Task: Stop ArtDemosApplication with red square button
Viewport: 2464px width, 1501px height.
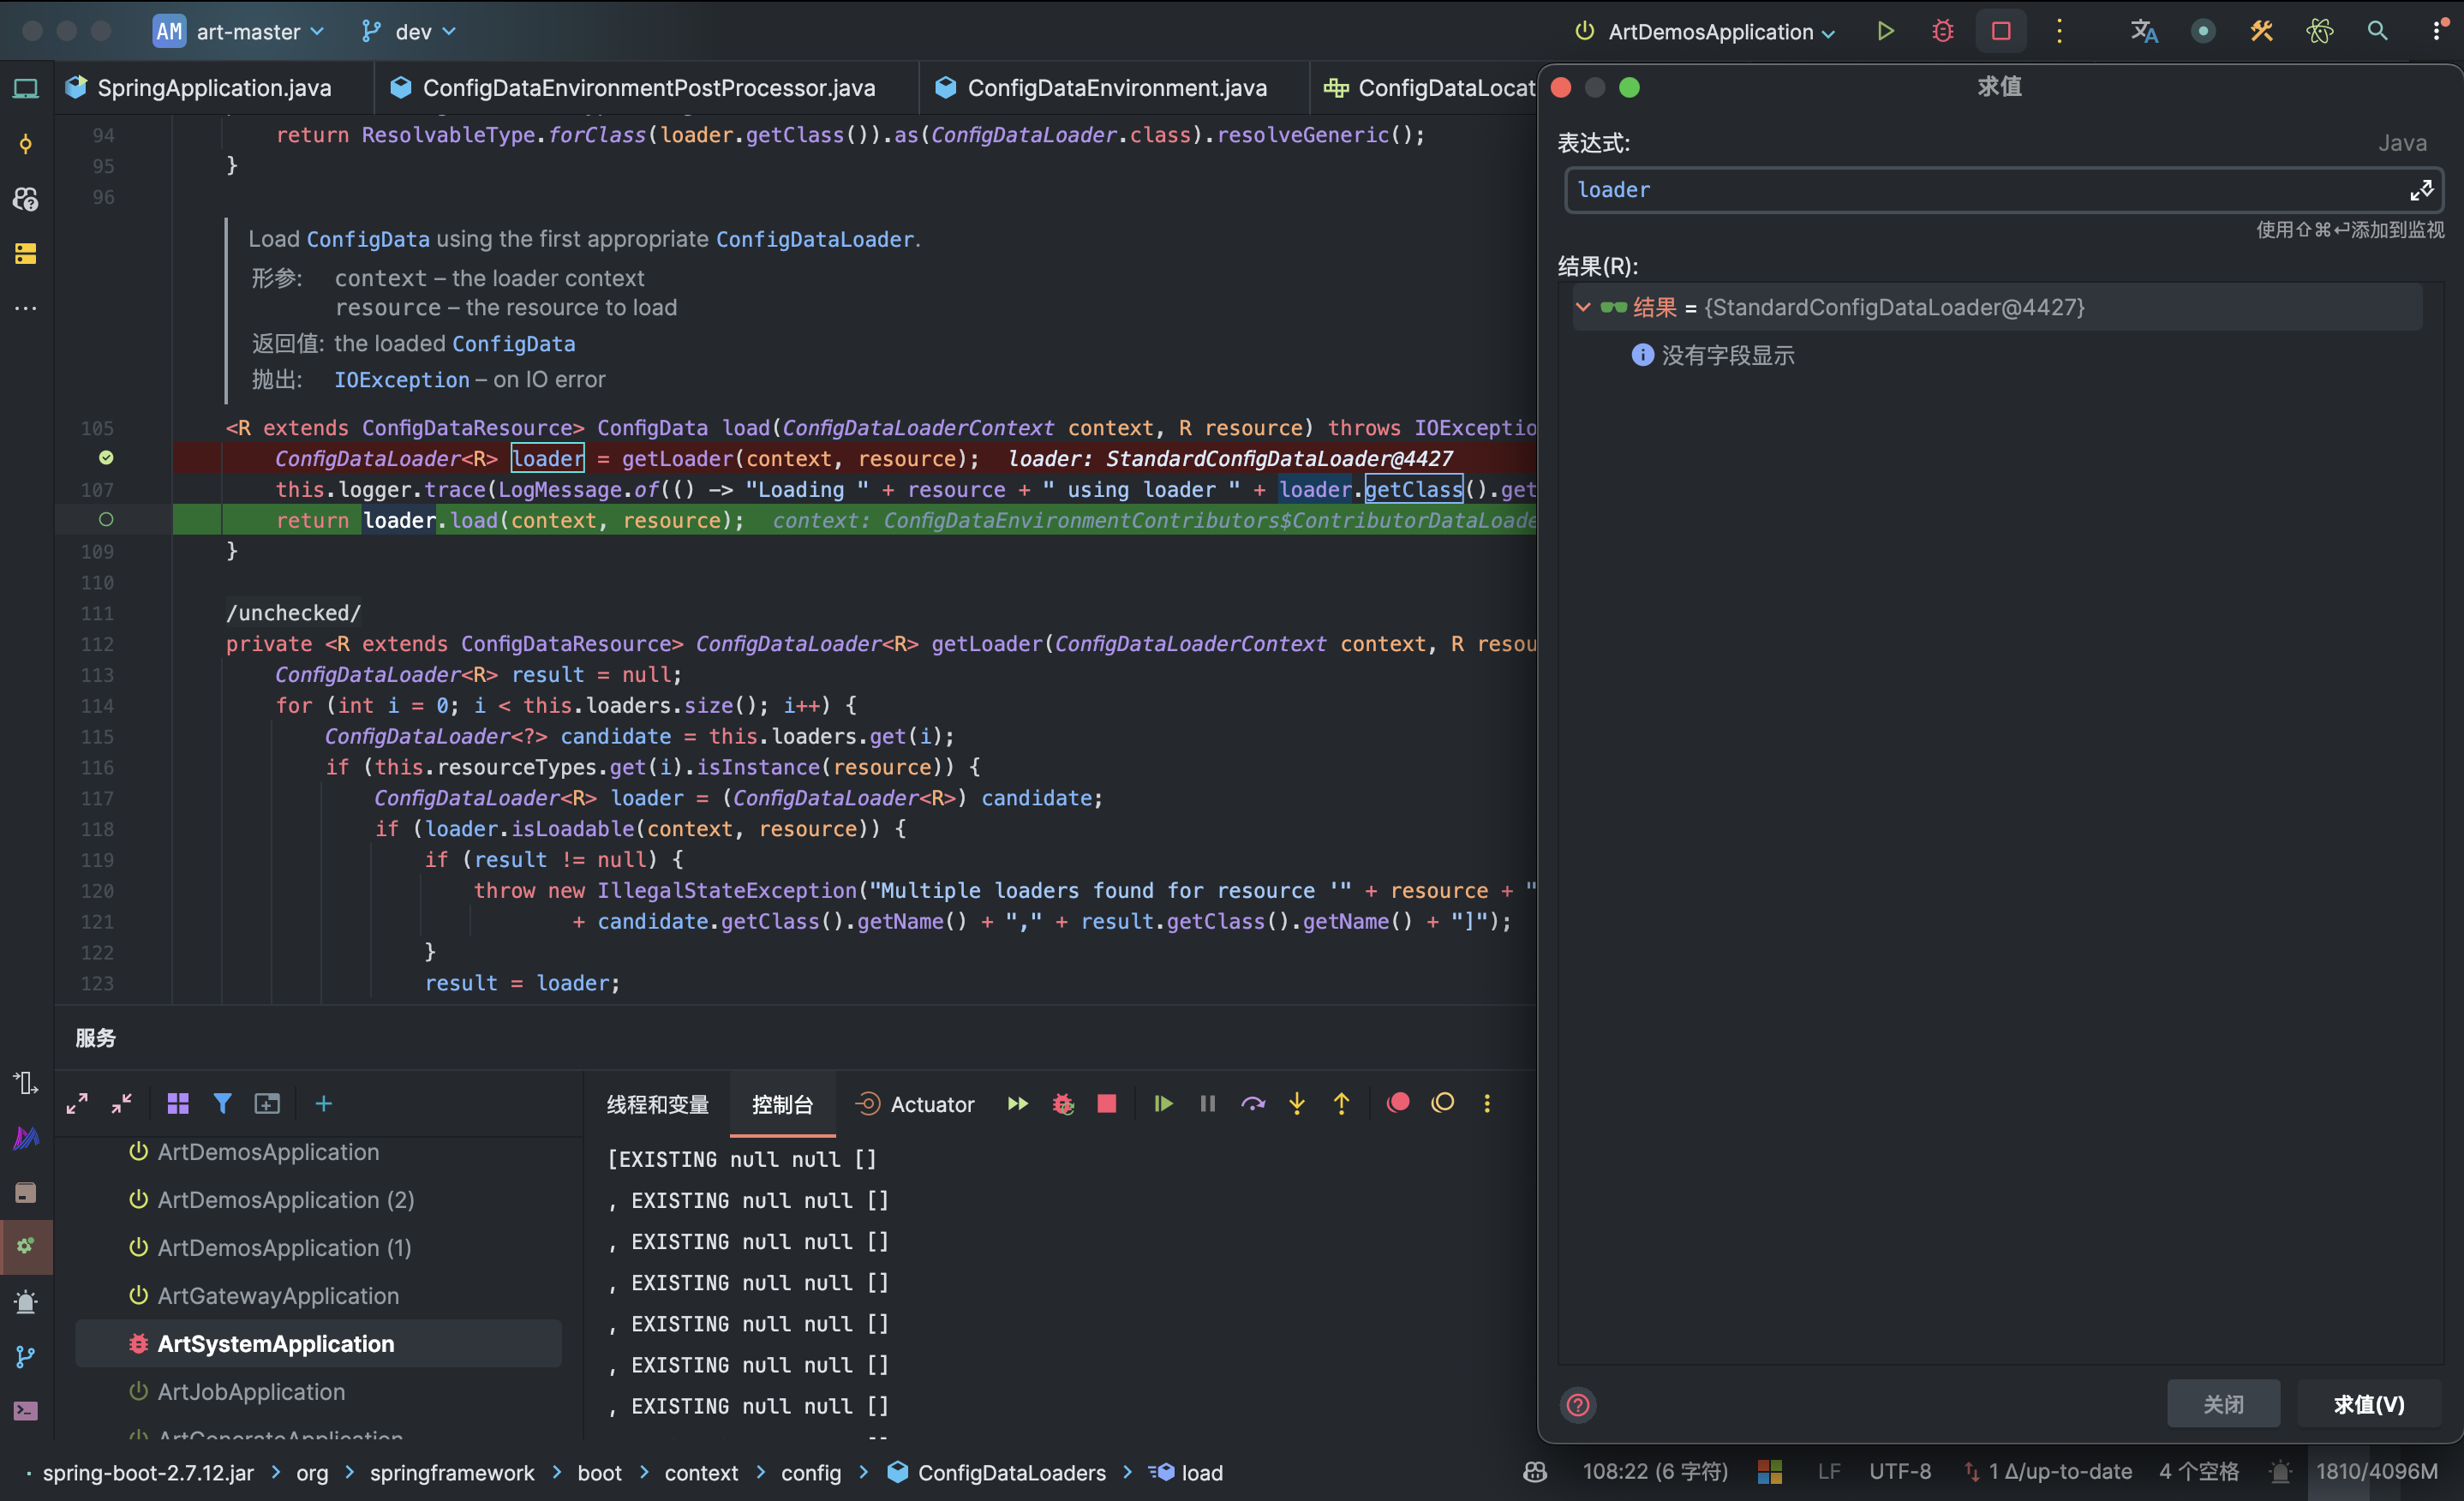Action: pos(2001,31)
